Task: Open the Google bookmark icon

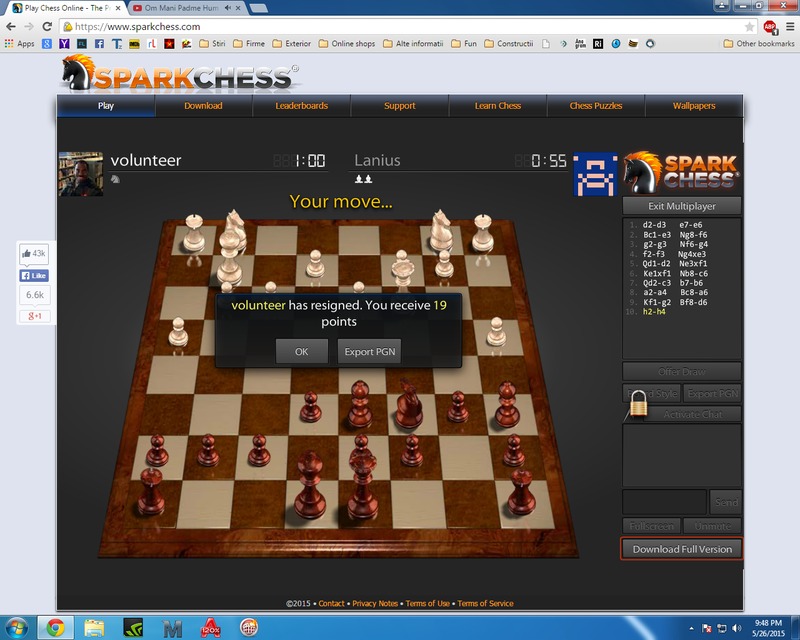Action: [x=46, y=44]
